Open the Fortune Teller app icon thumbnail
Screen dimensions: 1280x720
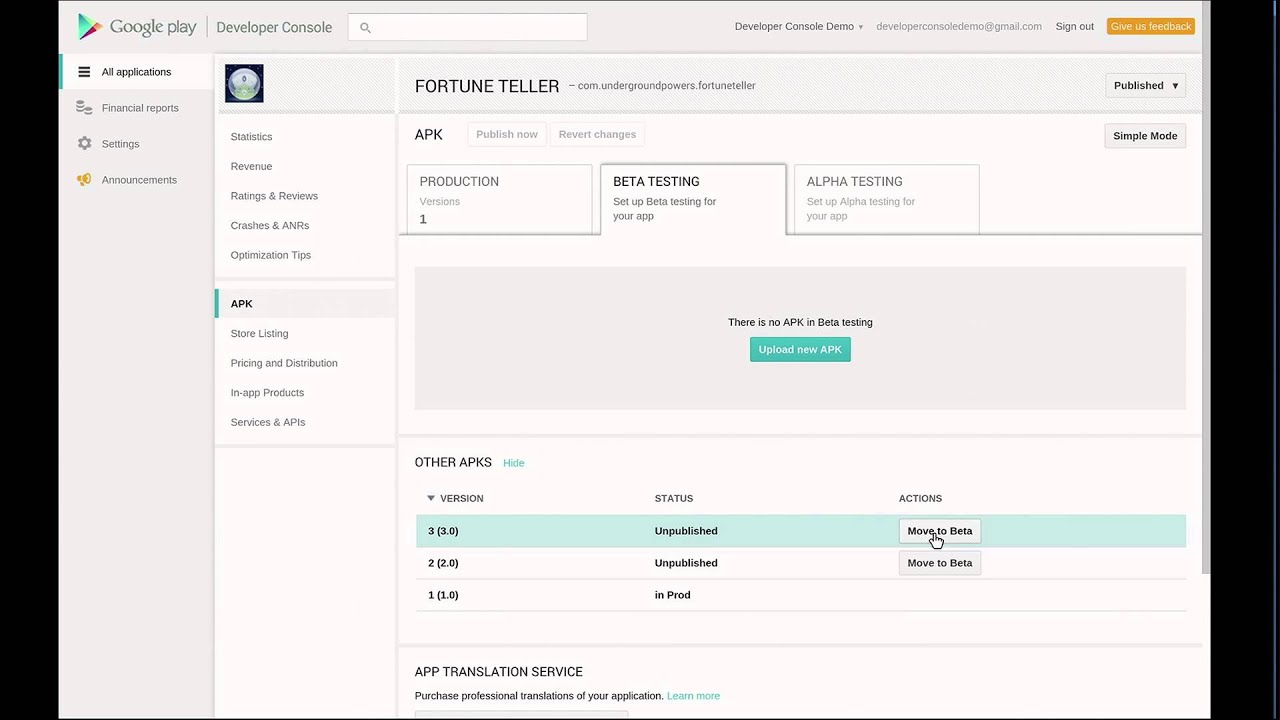(244, 84)
